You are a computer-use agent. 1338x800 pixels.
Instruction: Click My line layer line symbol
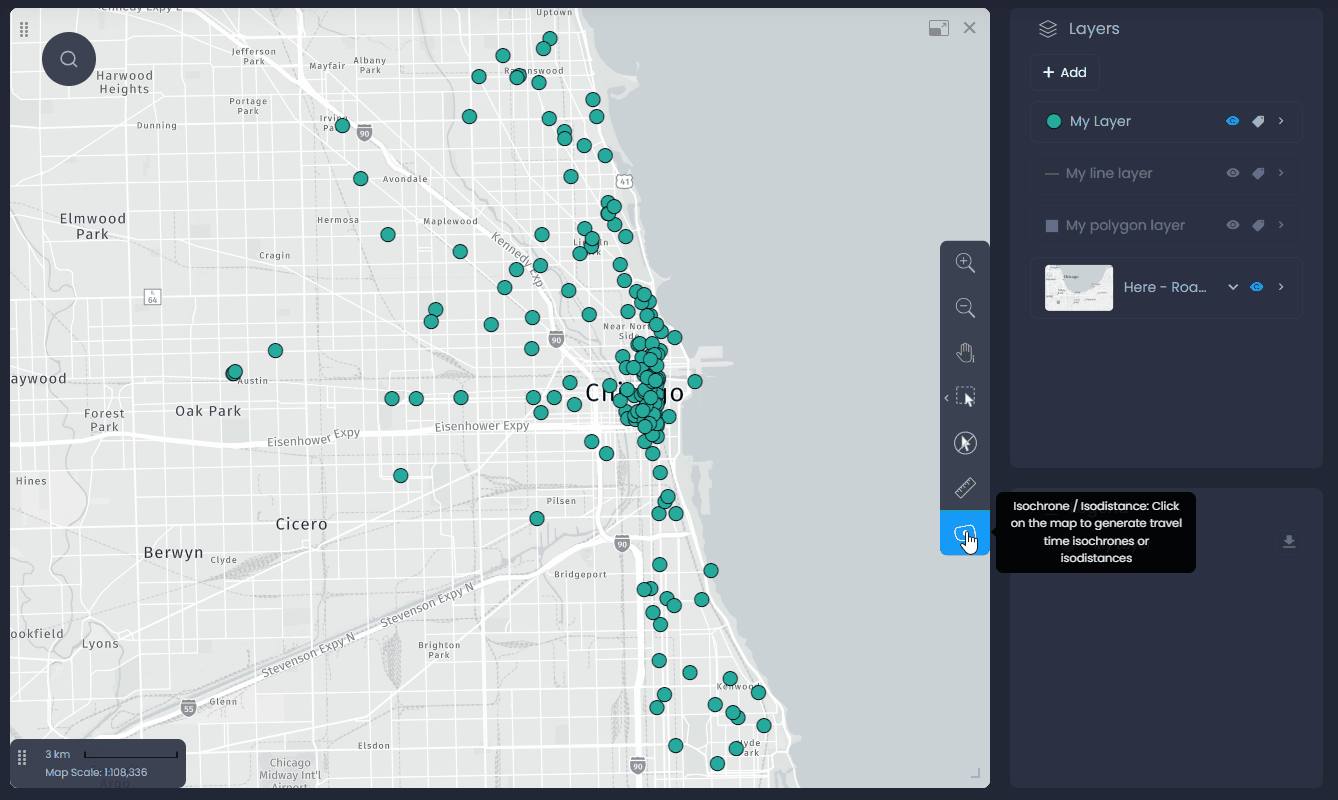tap(1052, 174)
